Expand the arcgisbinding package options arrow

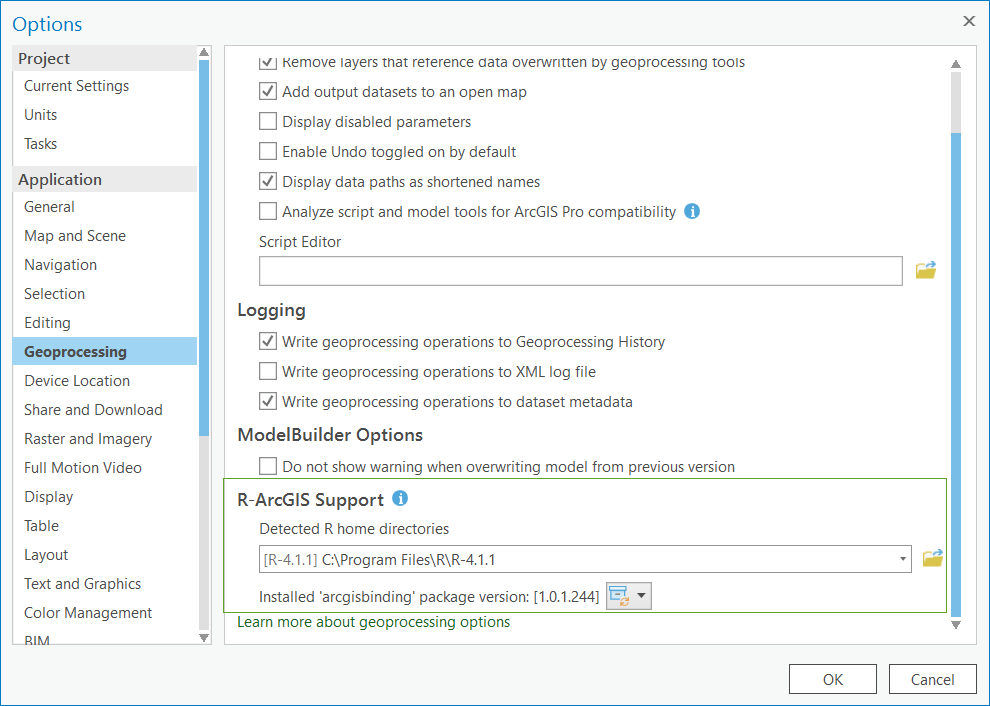coord(642,597)
